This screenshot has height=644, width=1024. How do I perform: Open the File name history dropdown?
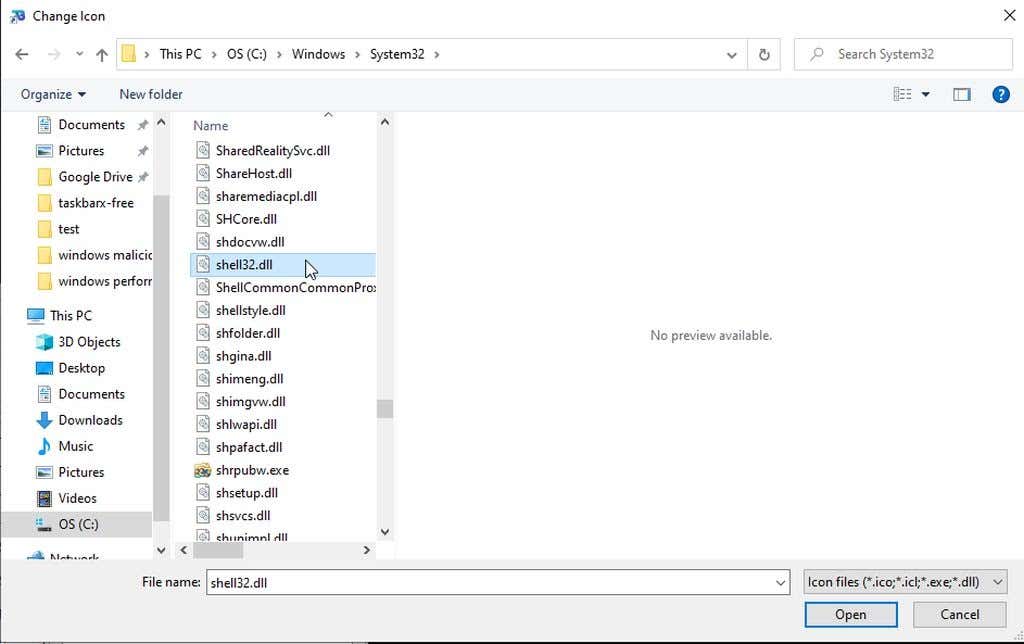click(780, 583)
